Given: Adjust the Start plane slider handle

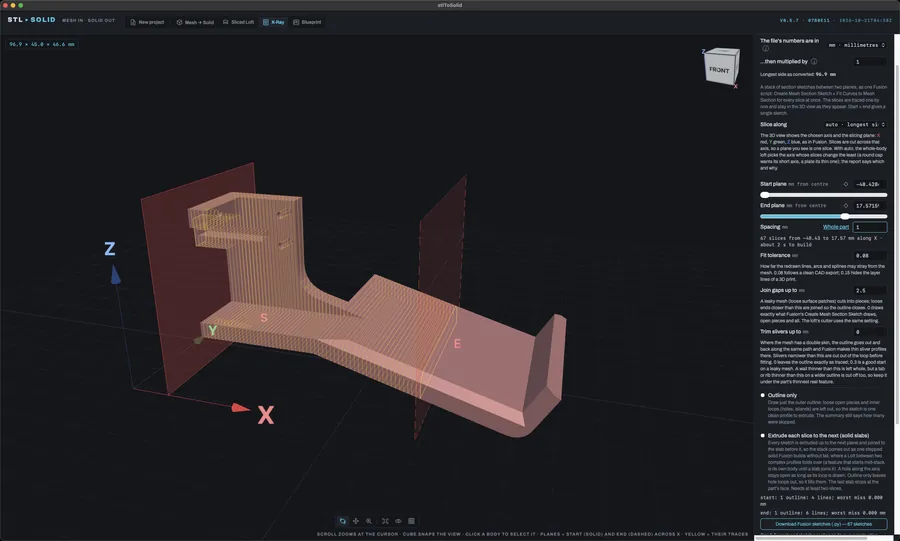Looking at the screenshot, I should [765, 195].
